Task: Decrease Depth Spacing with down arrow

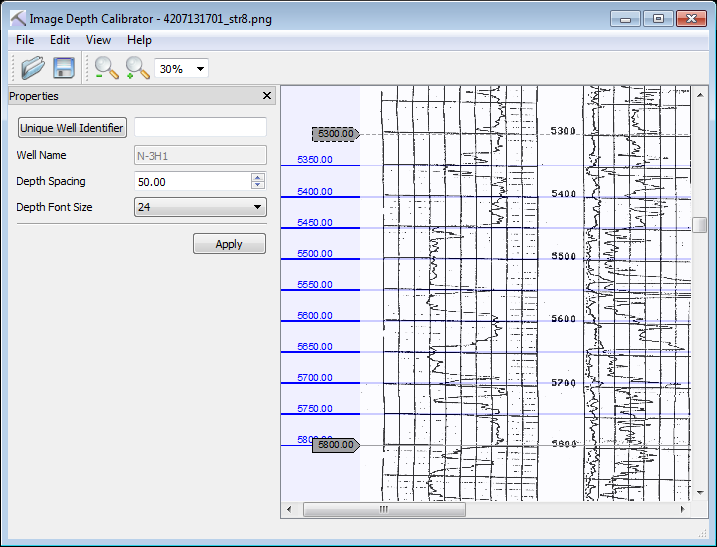Action: (x=258, y=185)
